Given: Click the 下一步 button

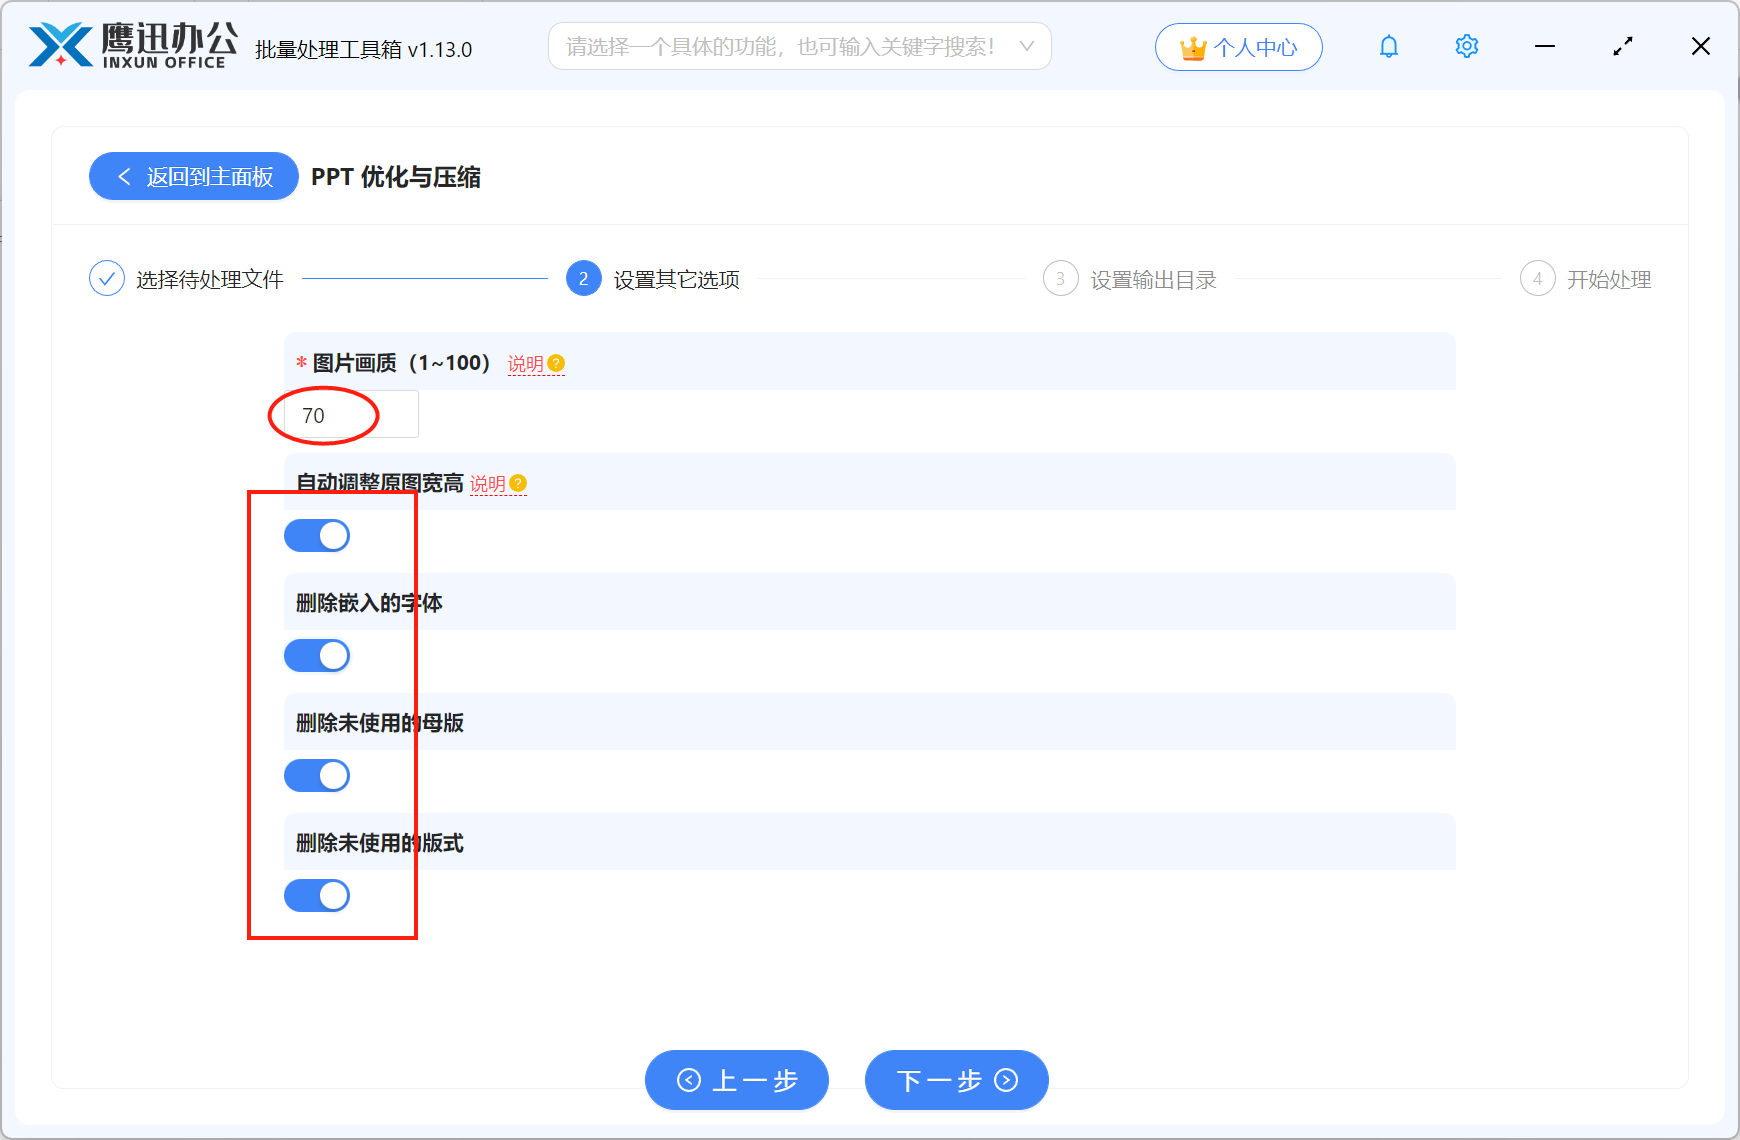Looking at the screenshot, I should pyautogui.click(x=955, y=1080).
